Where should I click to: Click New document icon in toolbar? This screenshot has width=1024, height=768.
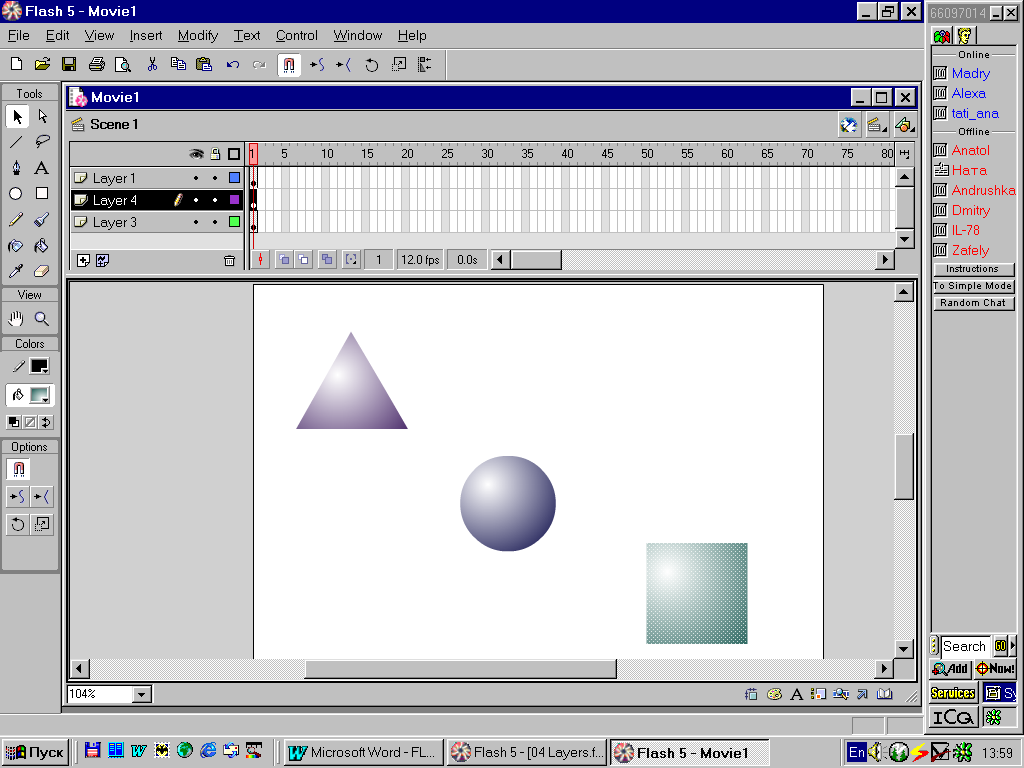click(16, 64)
